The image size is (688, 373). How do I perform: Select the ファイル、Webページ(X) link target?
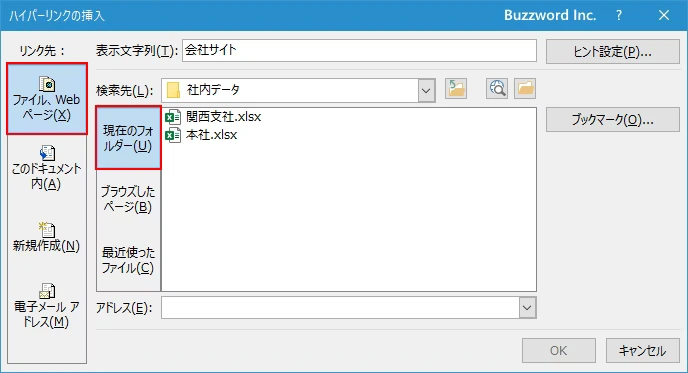[x=47, y=99]
